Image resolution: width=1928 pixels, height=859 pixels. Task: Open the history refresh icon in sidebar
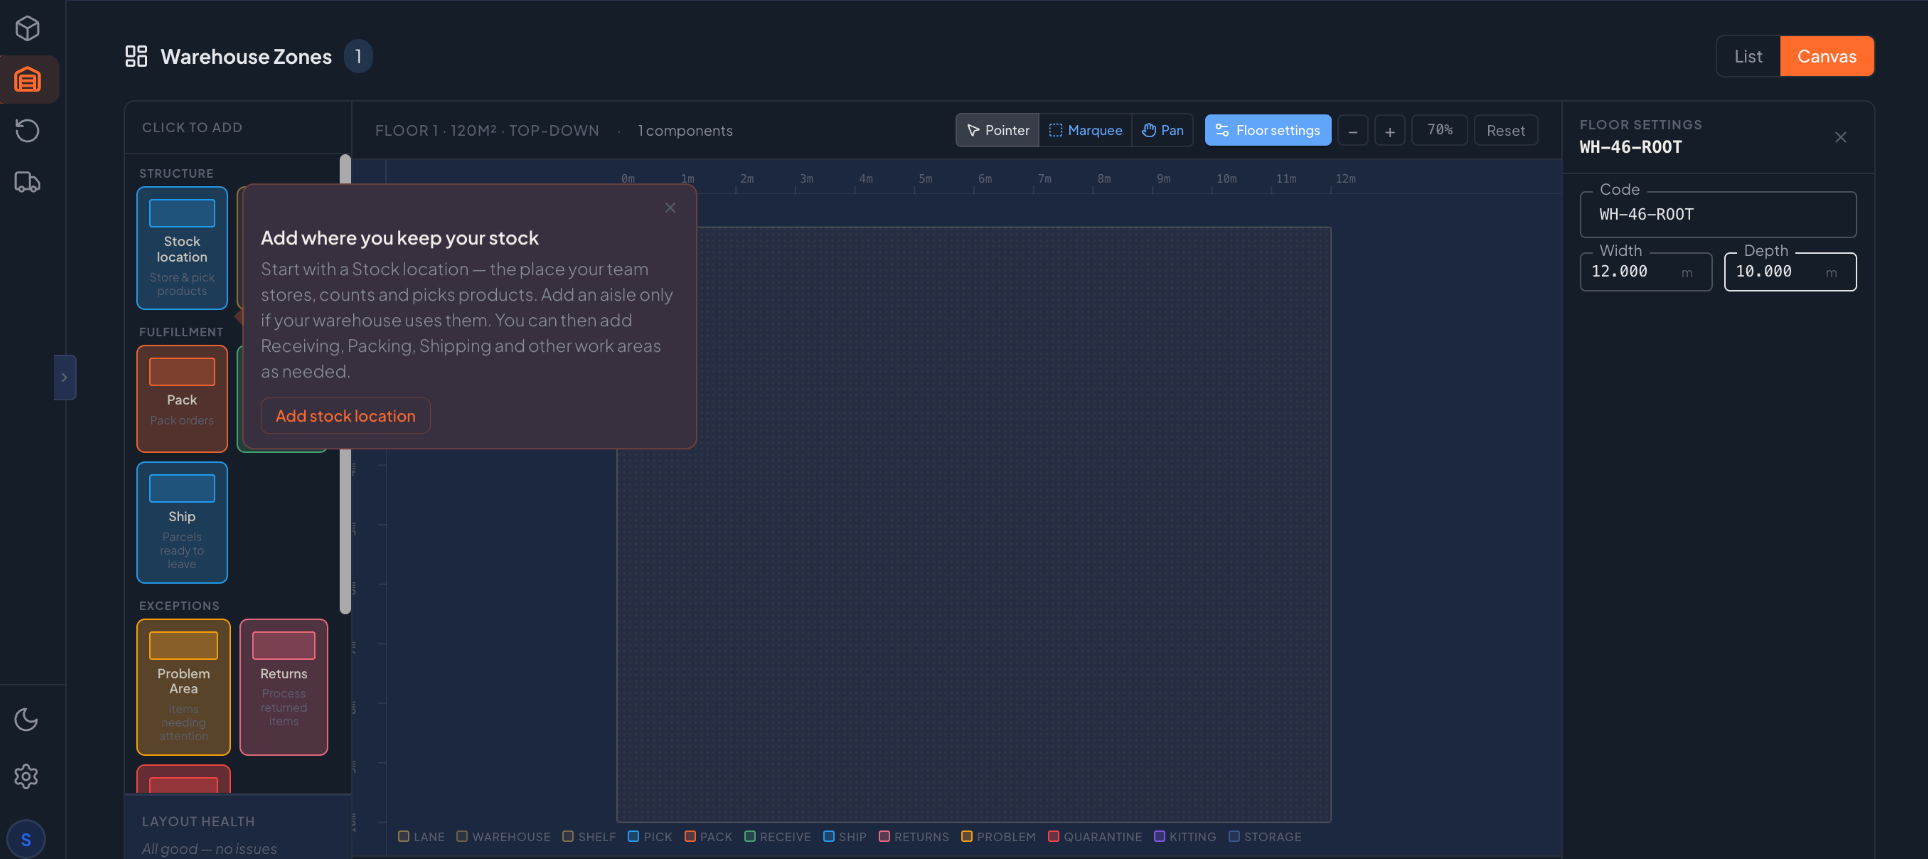(28, 130)
